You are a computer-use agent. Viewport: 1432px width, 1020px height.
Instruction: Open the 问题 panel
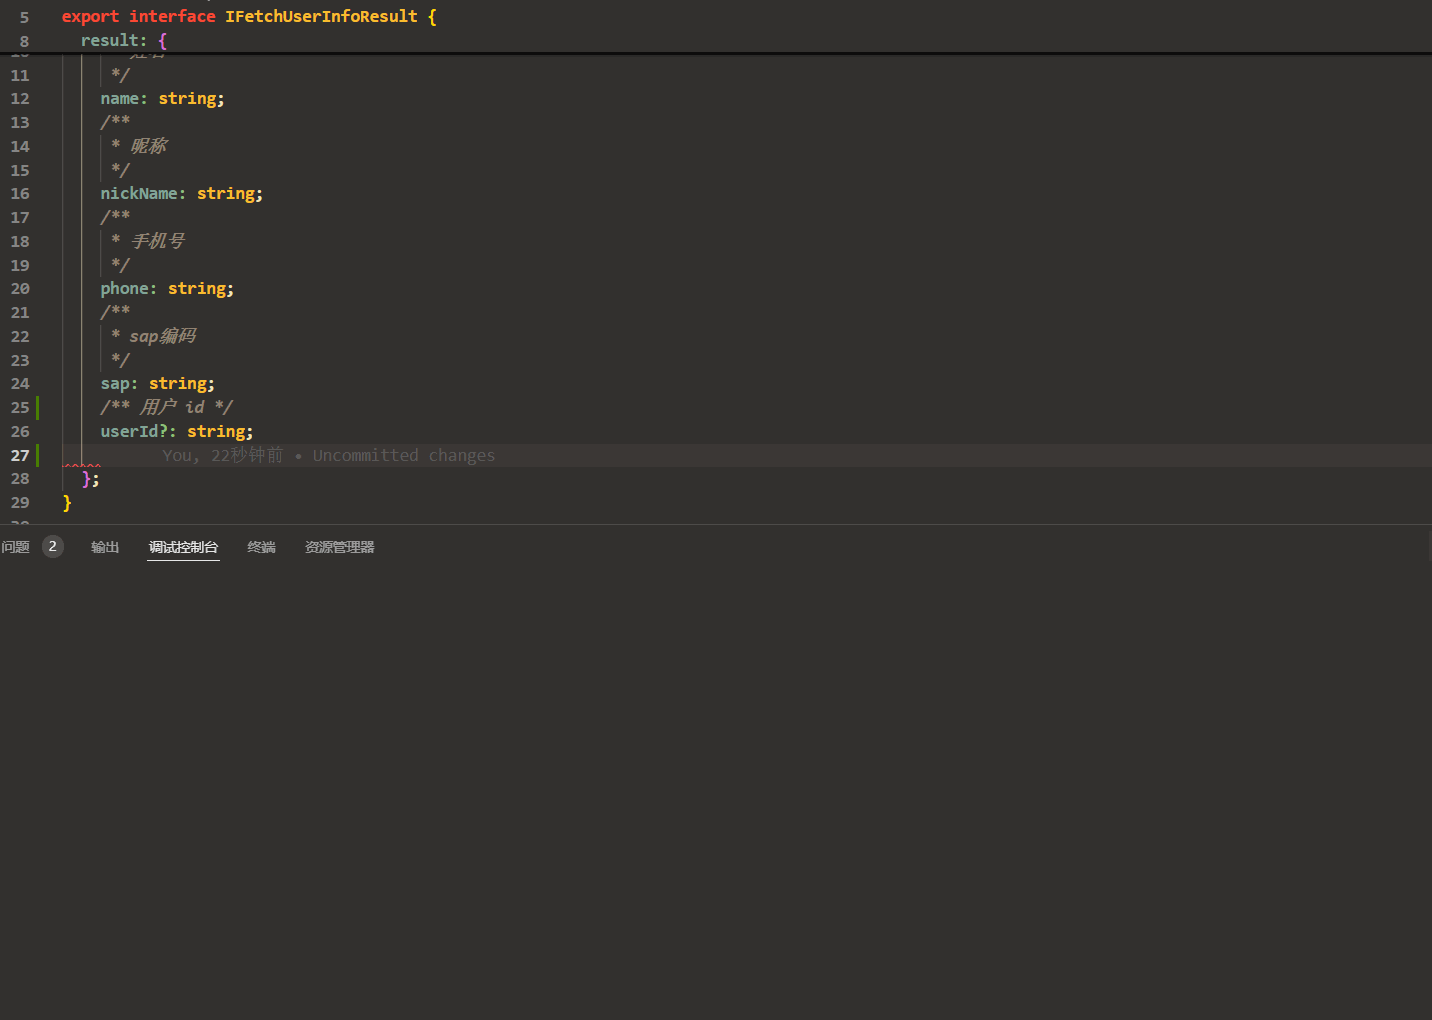pos(15,547)
